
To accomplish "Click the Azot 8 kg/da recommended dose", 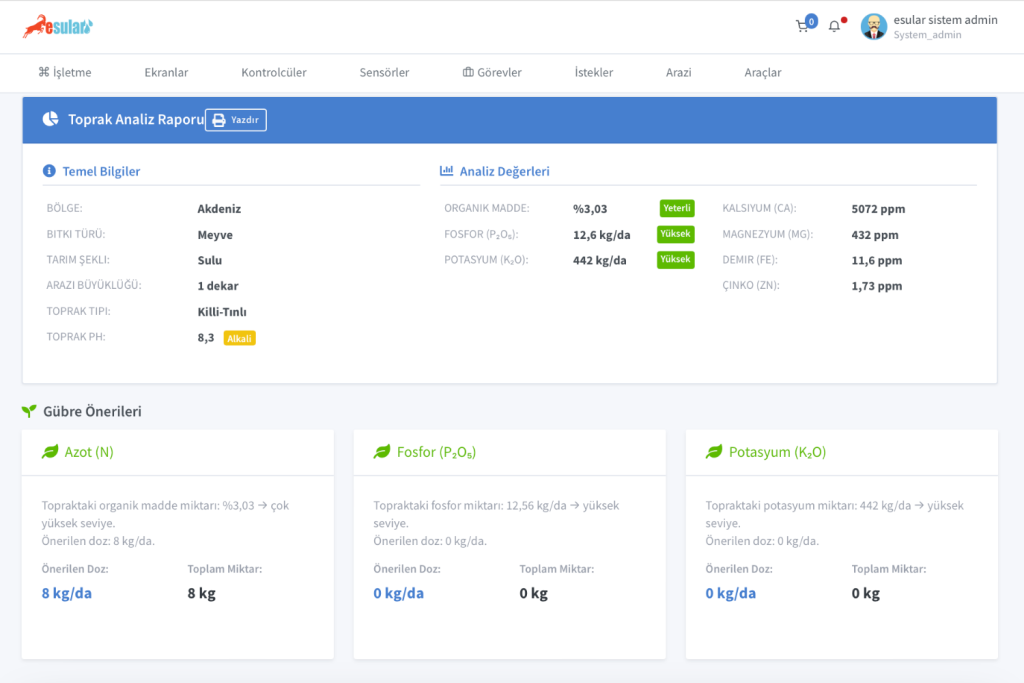I will pyautogui.click(x=67, y=593).
